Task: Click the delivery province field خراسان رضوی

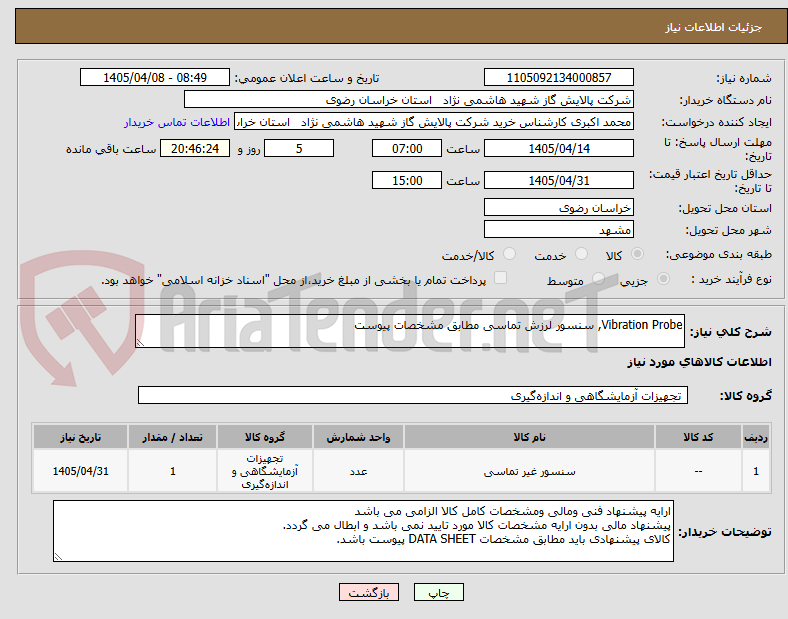Action: coord(558,208)
